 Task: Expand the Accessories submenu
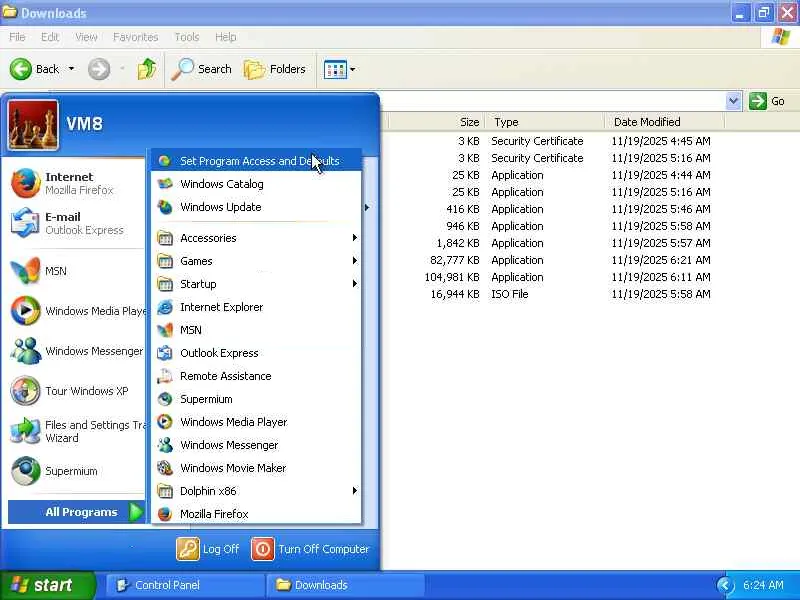(256, 238)
